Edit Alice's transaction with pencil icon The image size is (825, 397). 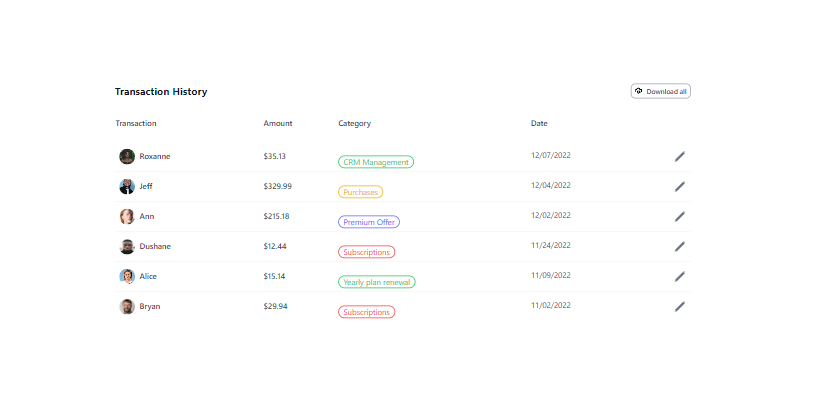click(x=680, y=277)
